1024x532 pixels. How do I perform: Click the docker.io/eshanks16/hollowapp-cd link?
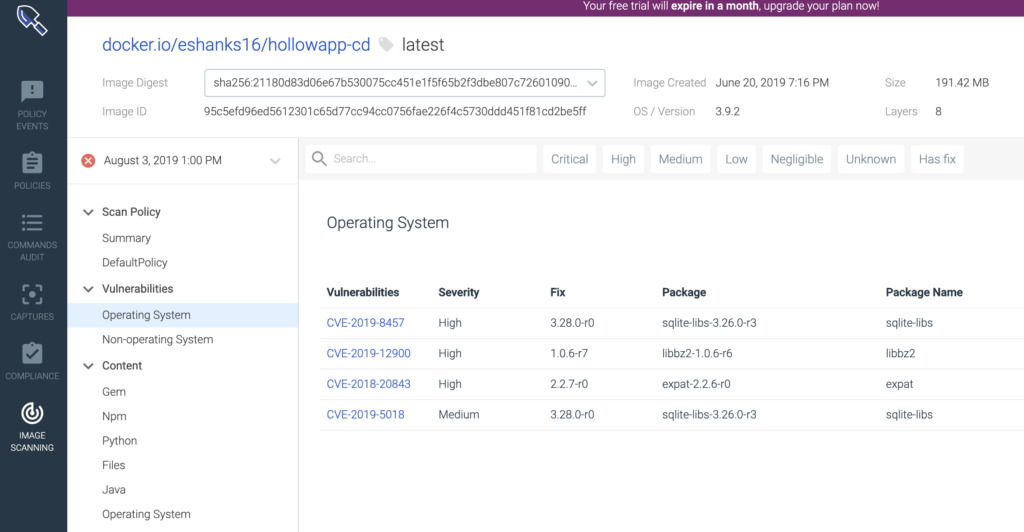click(x=236, y=45)
